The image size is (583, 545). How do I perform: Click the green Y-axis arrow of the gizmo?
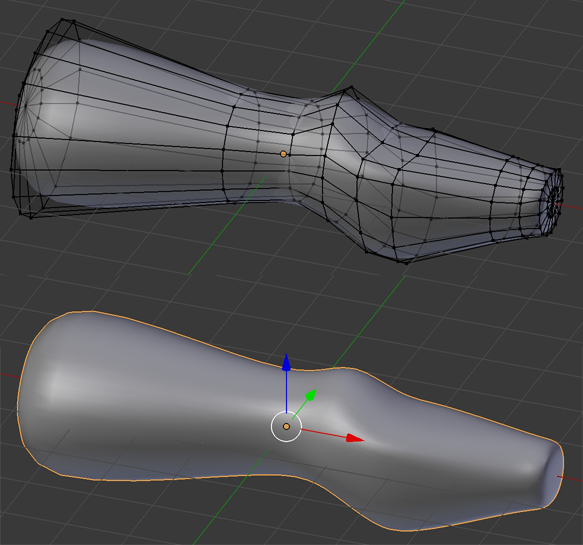coord(305,403)
